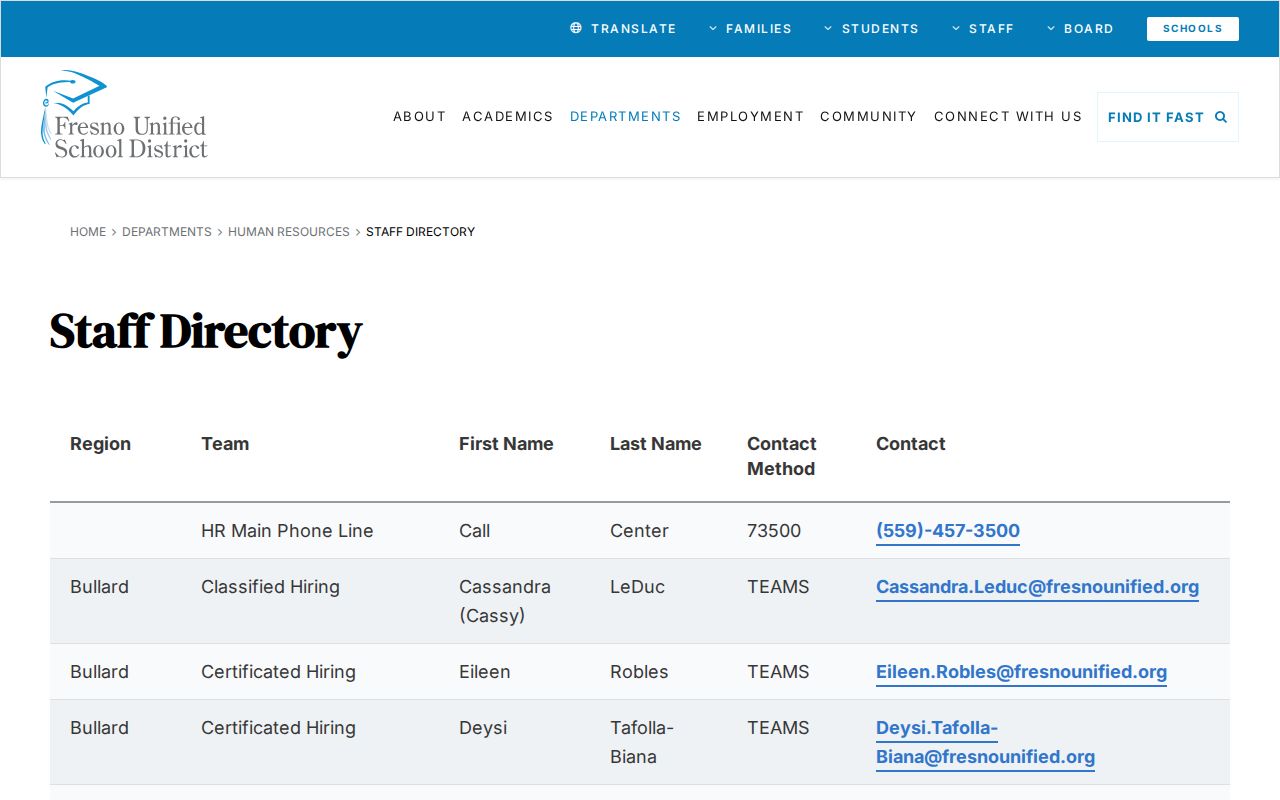Expand the Staff dropdown menu
Viewport: 1280px width, 800px height.
point(983,29)
